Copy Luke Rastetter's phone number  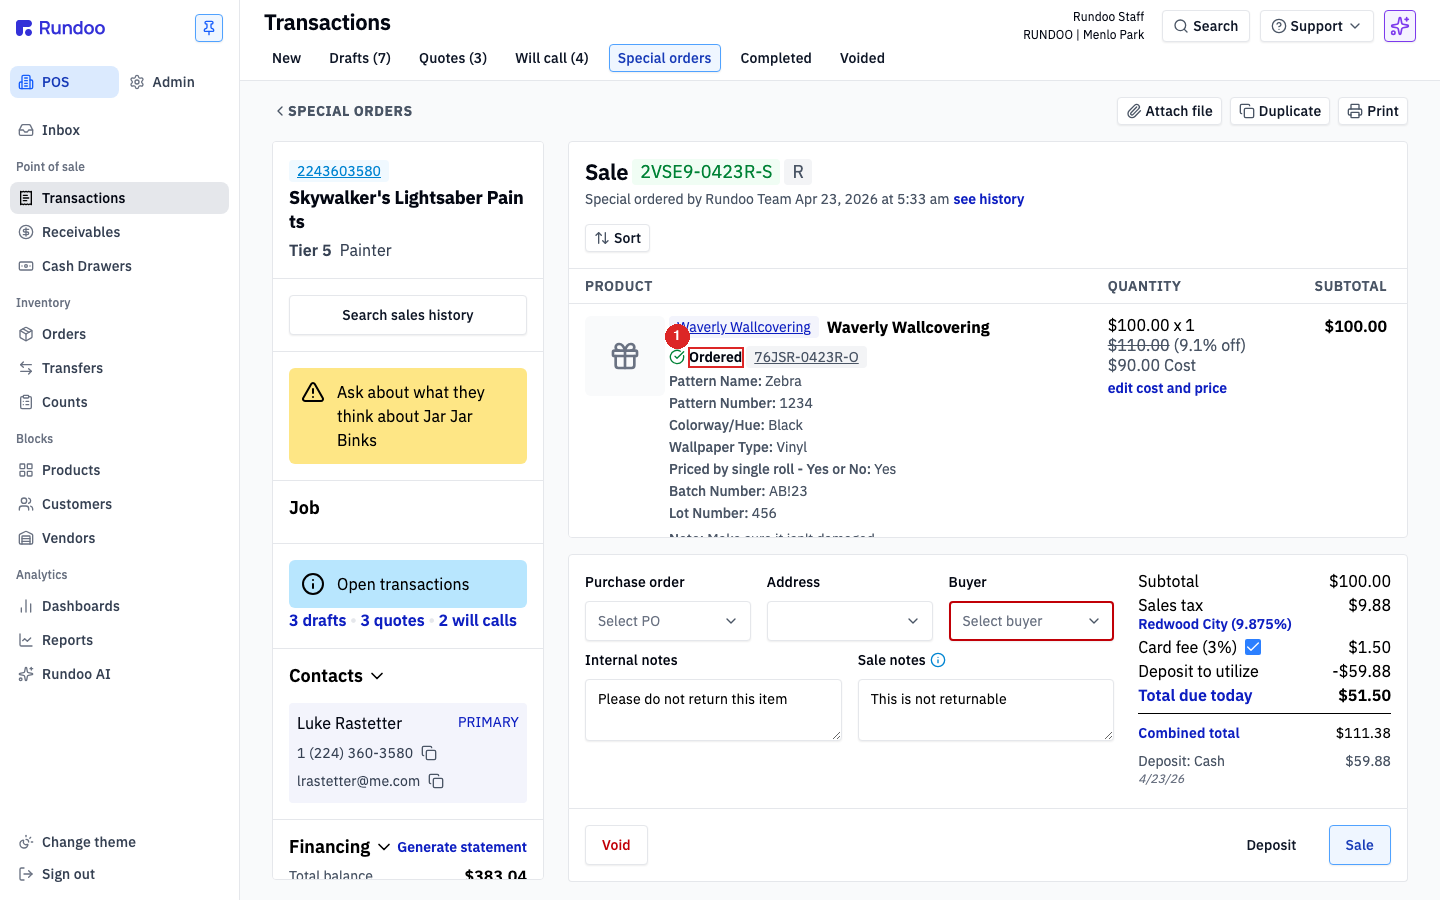[x=429, y=753]
